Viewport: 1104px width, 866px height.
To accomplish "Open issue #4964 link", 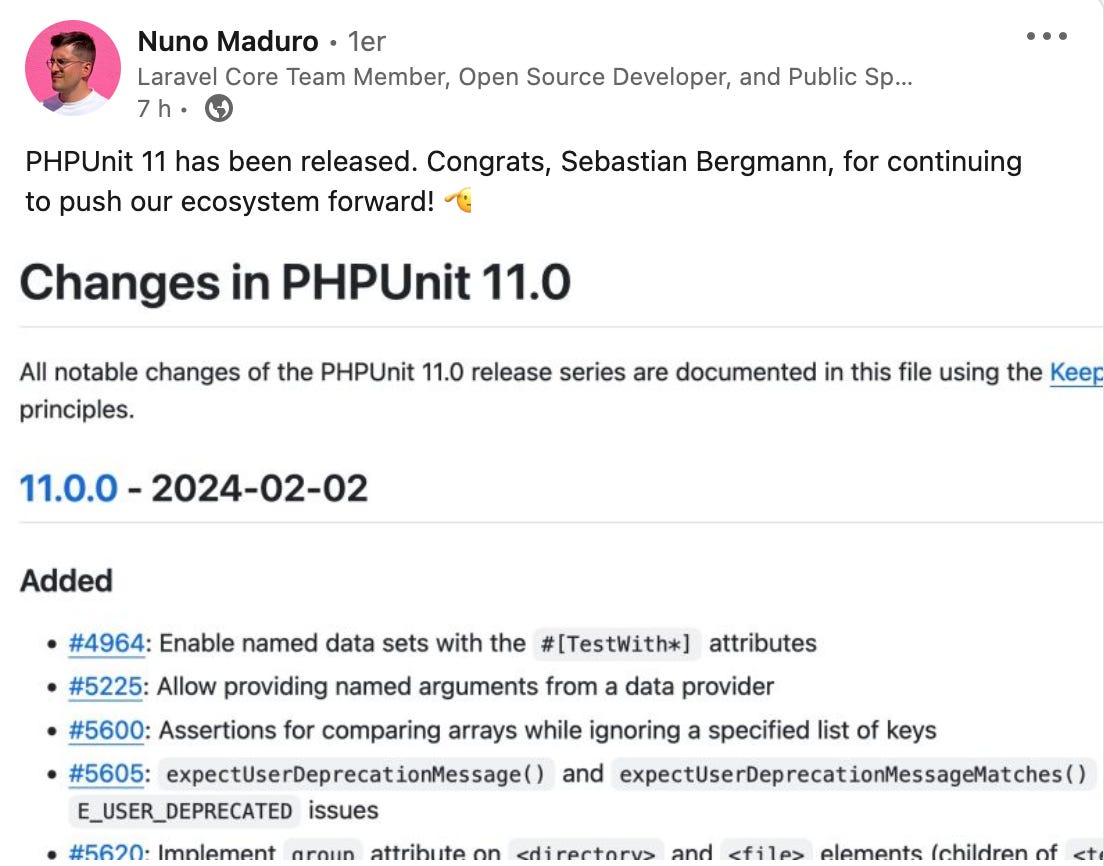I will [106, 643].
